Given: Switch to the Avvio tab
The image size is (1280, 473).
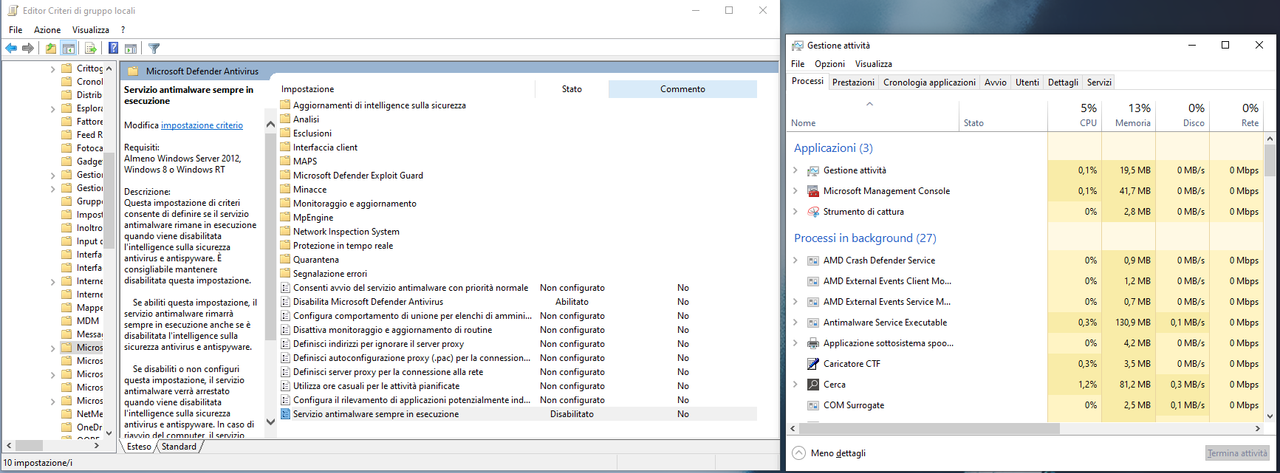Looking at the screenshot, I should 995,82.
